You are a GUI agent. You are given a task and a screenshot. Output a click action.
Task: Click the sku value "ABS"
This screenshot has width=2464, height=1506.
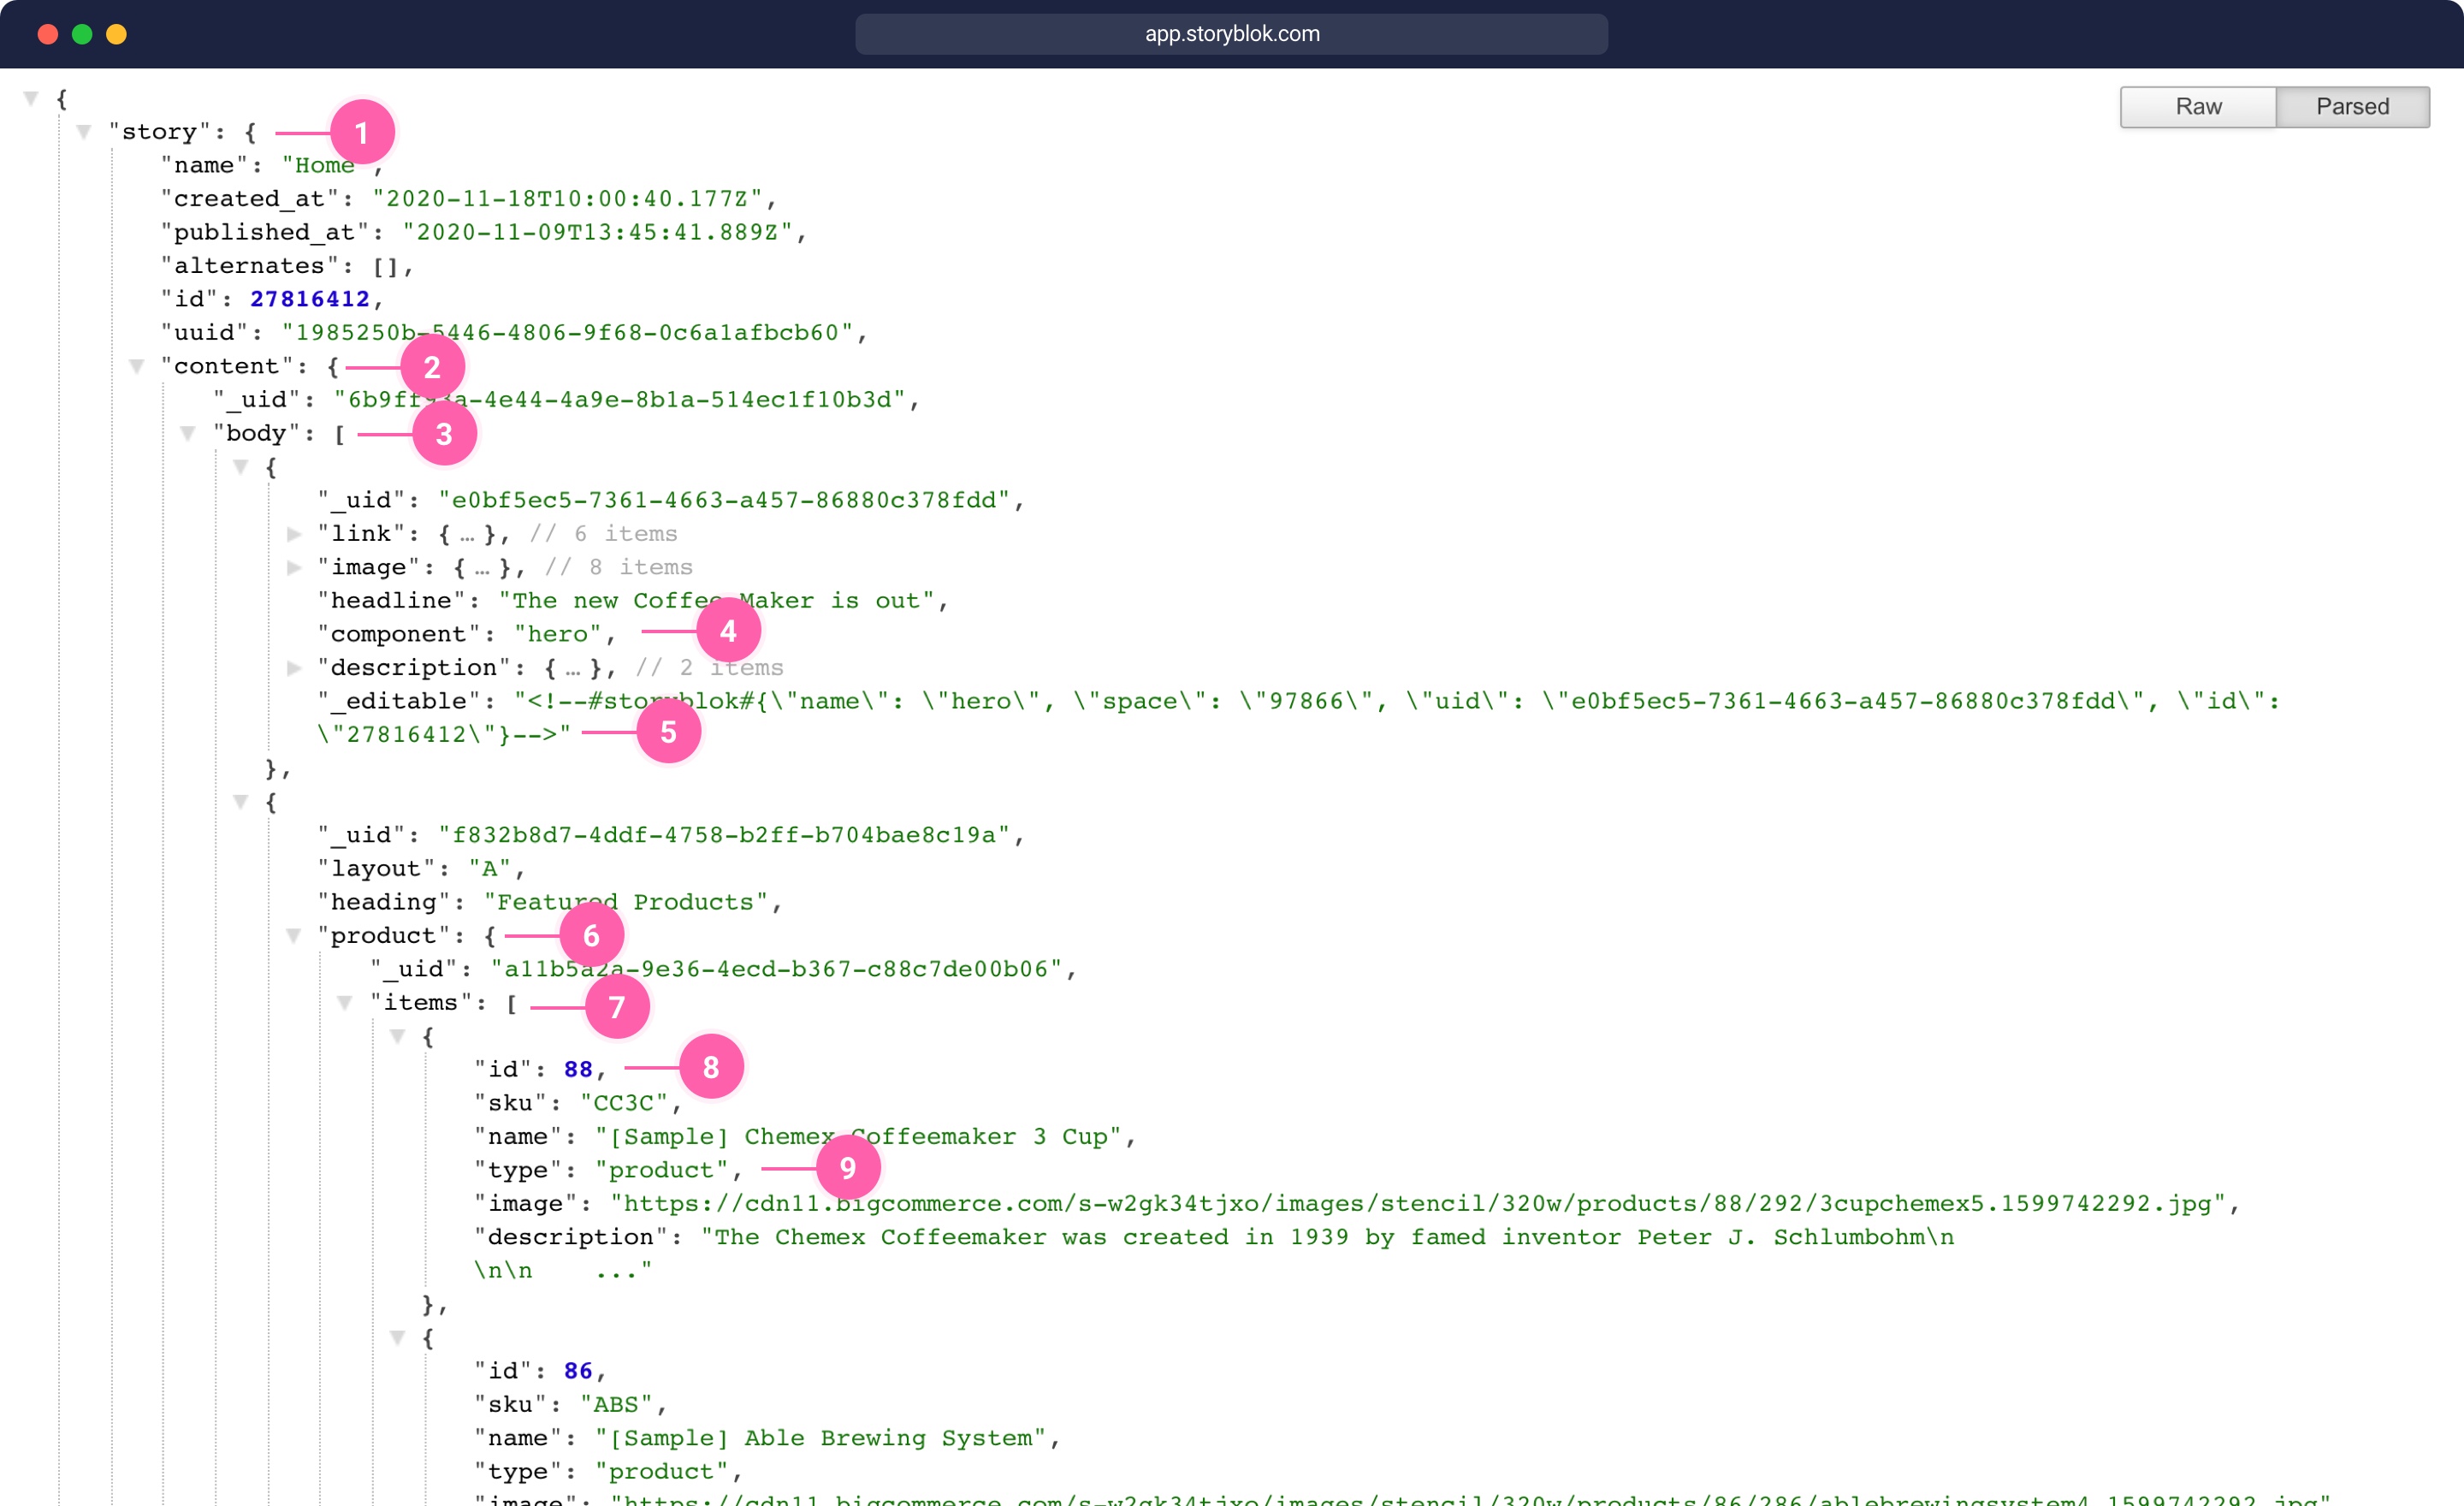[x=616, y=1405]
